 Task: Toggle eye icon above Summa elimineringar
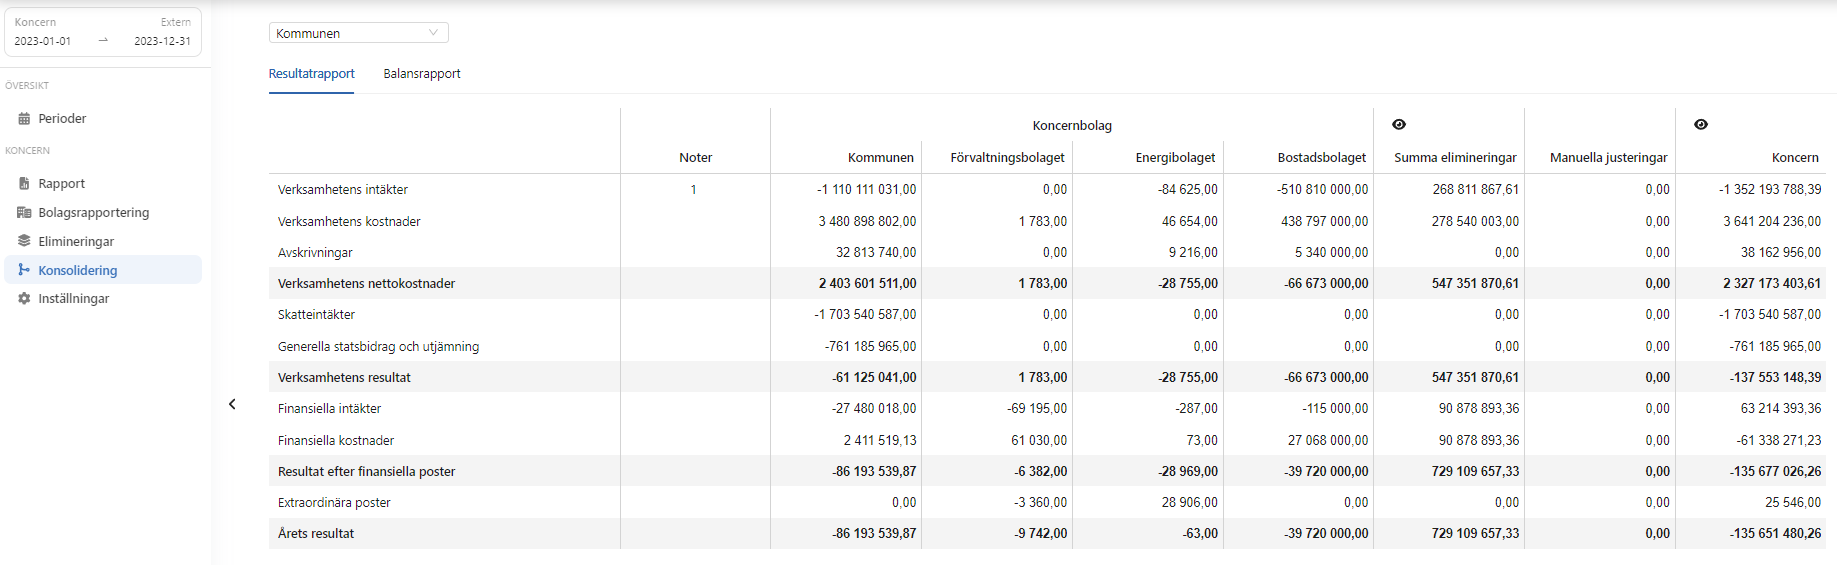1399,125
